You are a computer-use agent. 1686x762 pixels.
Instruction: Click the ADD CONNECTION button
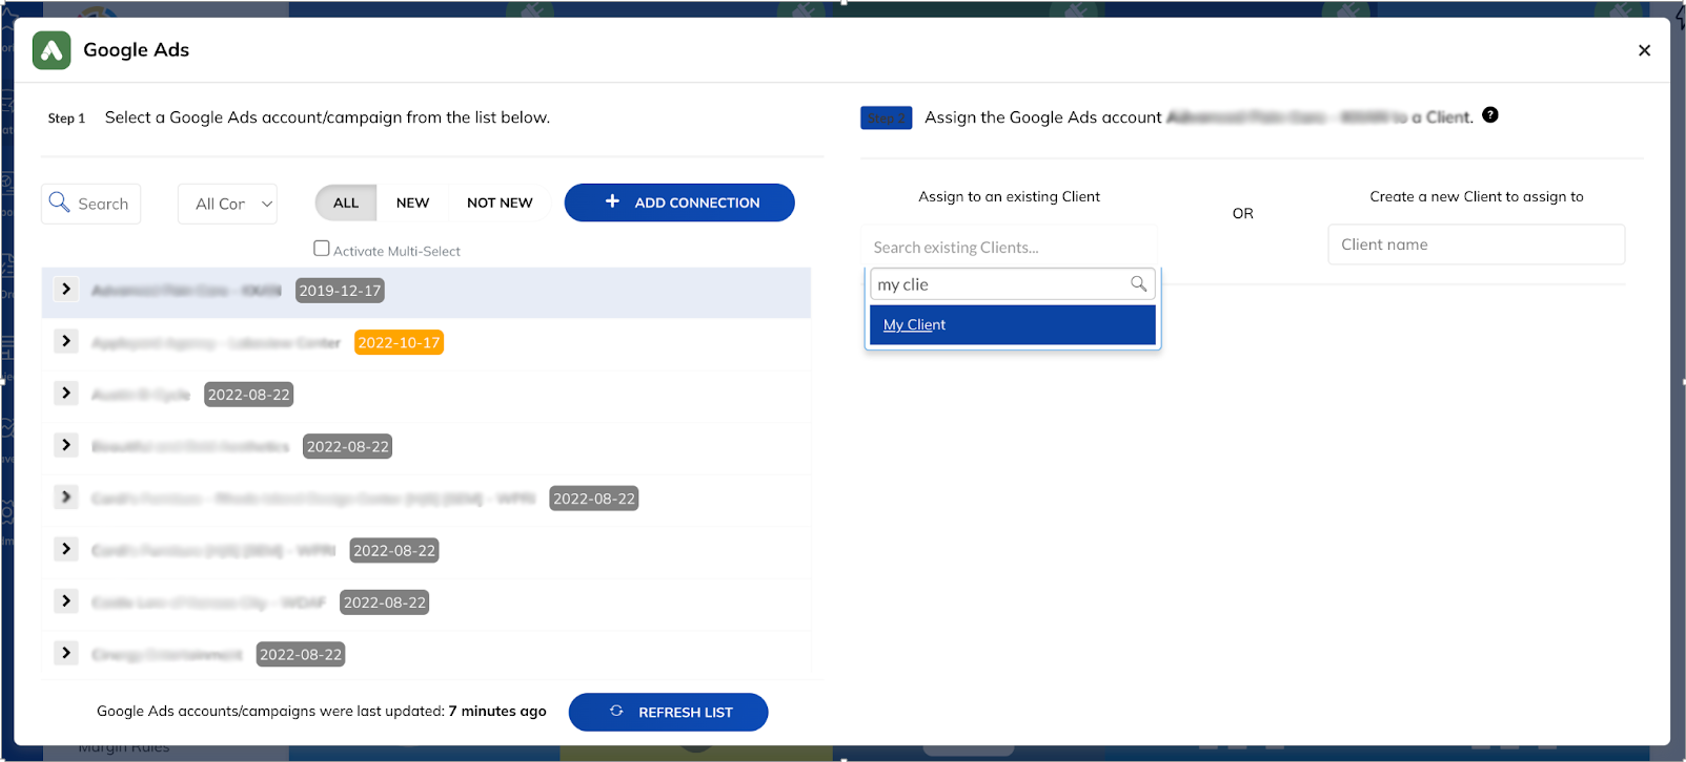click(680, 203)
